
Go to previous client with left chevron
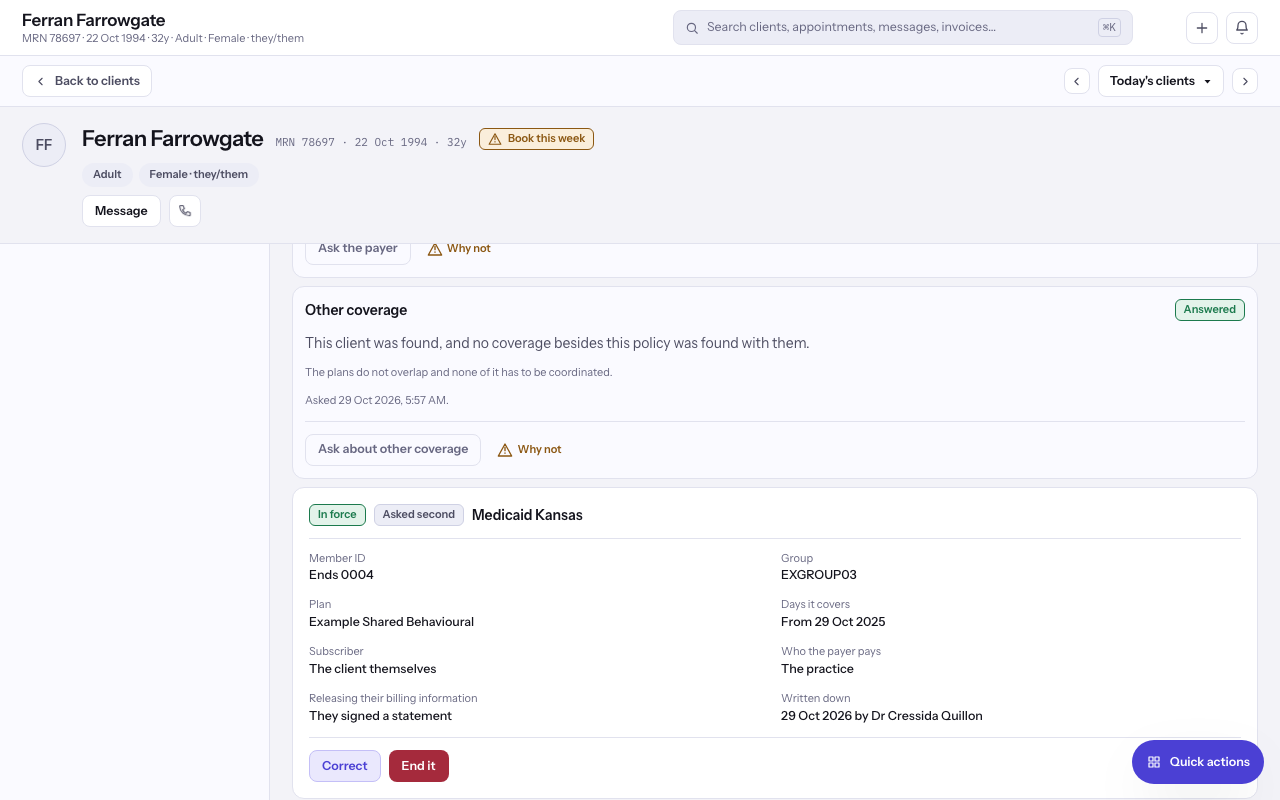(1077, 81)
